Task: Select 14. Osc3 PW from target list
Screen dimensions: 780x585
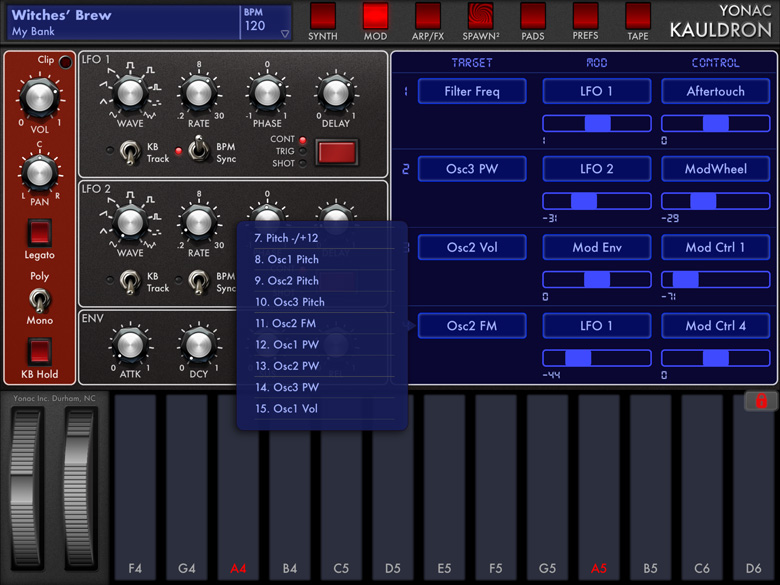Action: (x=323, y=388)
